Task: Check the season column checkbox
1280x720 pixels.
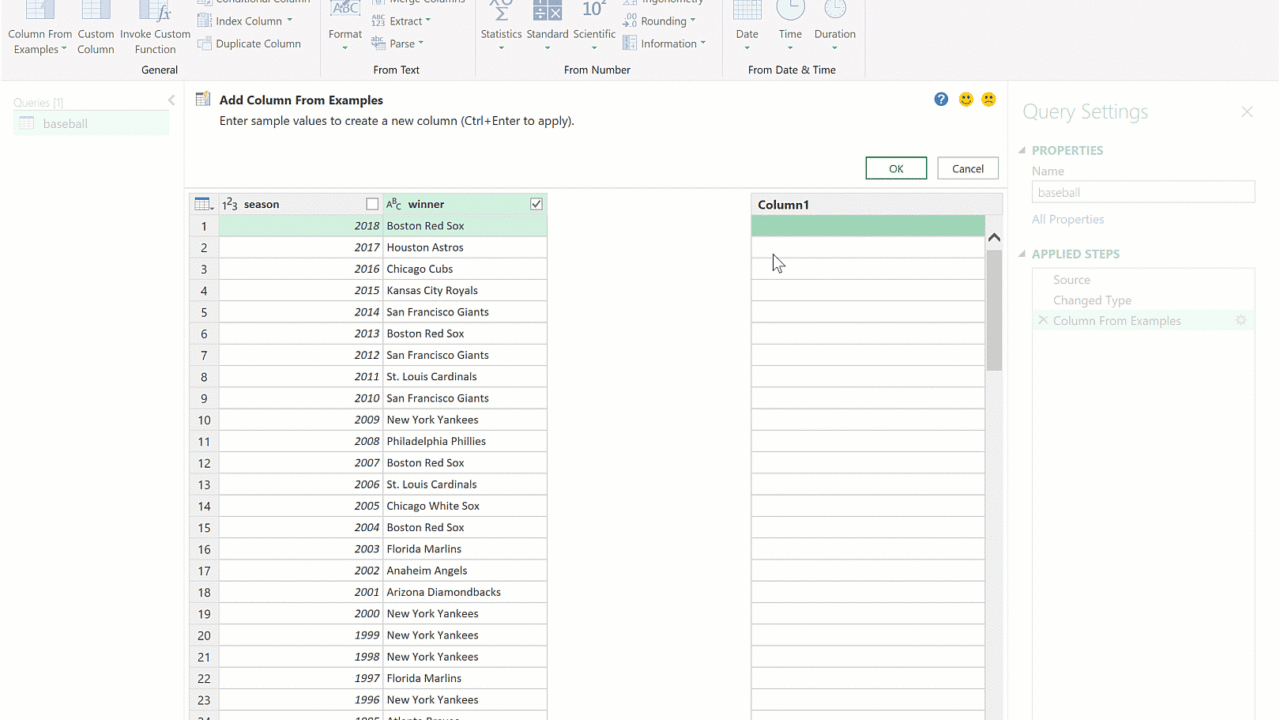Action: tap(372, 204)
